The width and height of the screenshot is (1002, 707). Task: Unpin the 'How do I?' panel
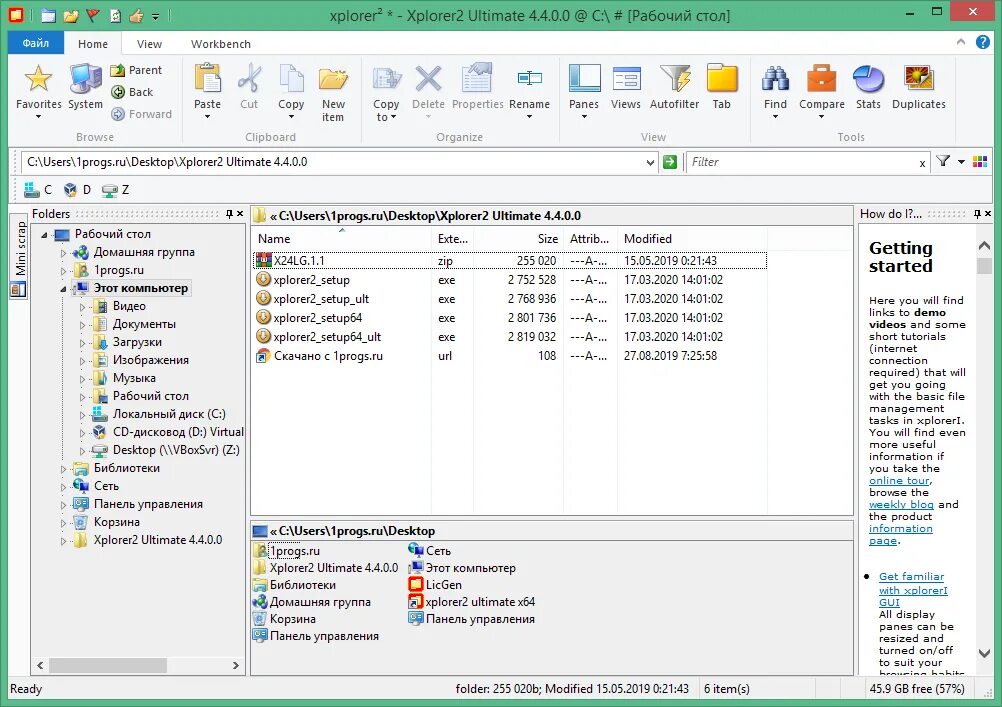(x=978, y=213)
